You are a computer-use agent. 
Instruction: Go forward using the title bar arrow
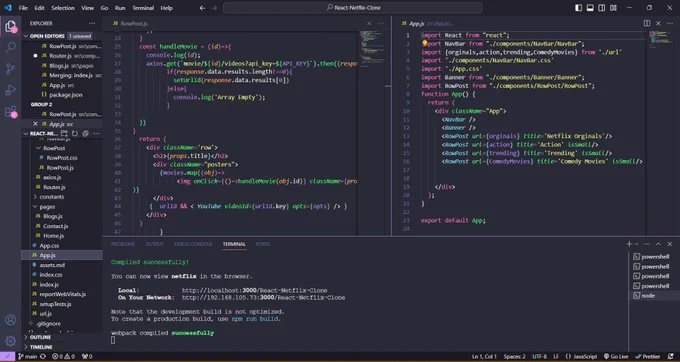tap(214, 8)
